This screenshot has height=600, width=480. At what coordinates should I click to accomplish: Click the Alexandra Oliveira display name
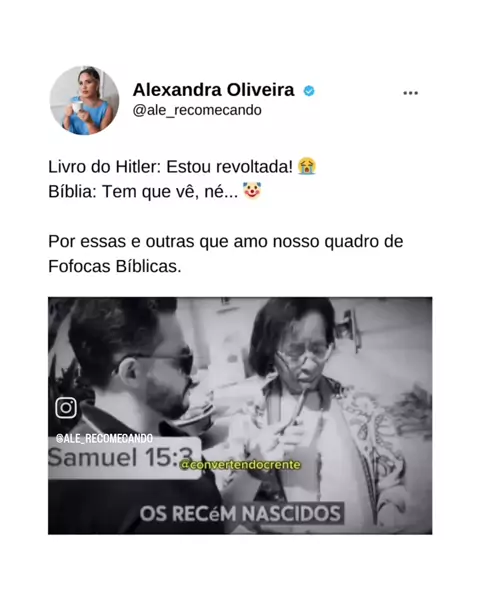(x=213, y=90)
